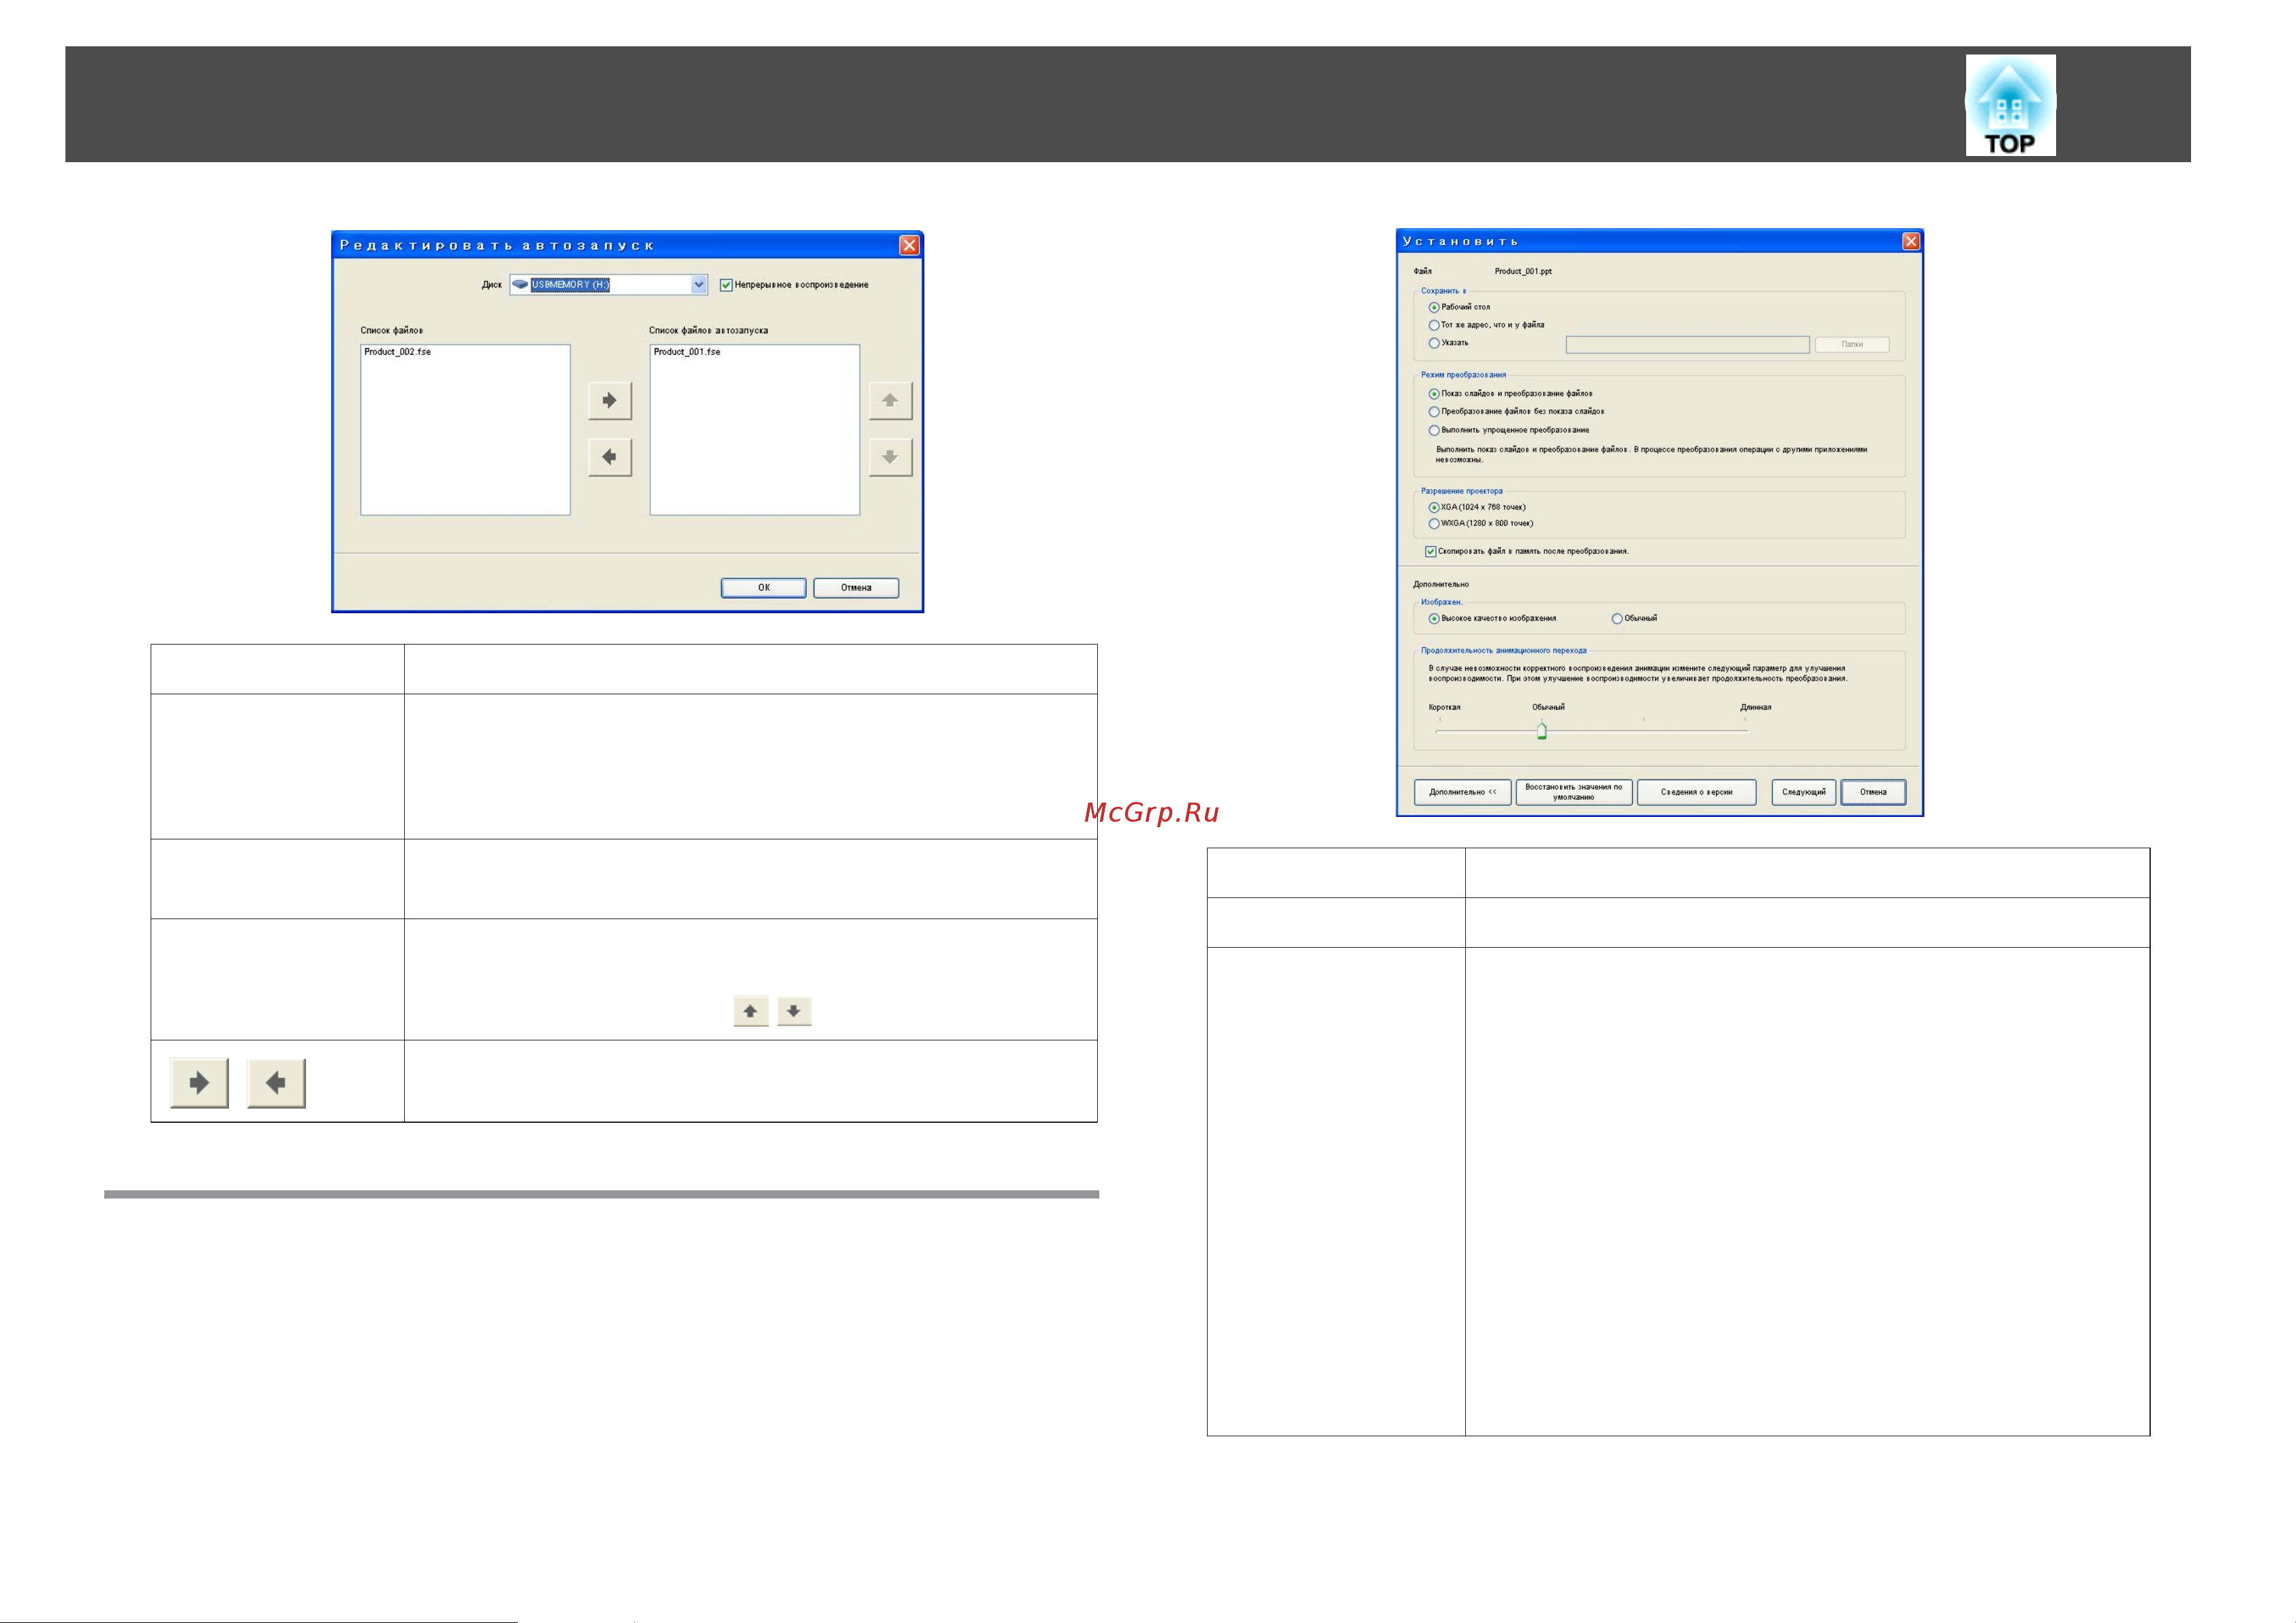Remove file from autorun list with left arrow
2296x1623 pixels.
(x=610, y=457)
